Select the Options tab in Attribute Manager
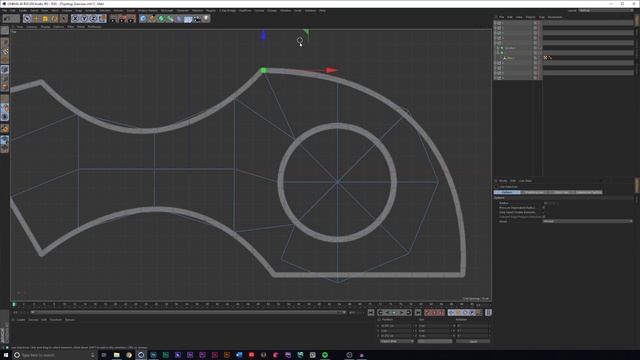 [507, 192]
